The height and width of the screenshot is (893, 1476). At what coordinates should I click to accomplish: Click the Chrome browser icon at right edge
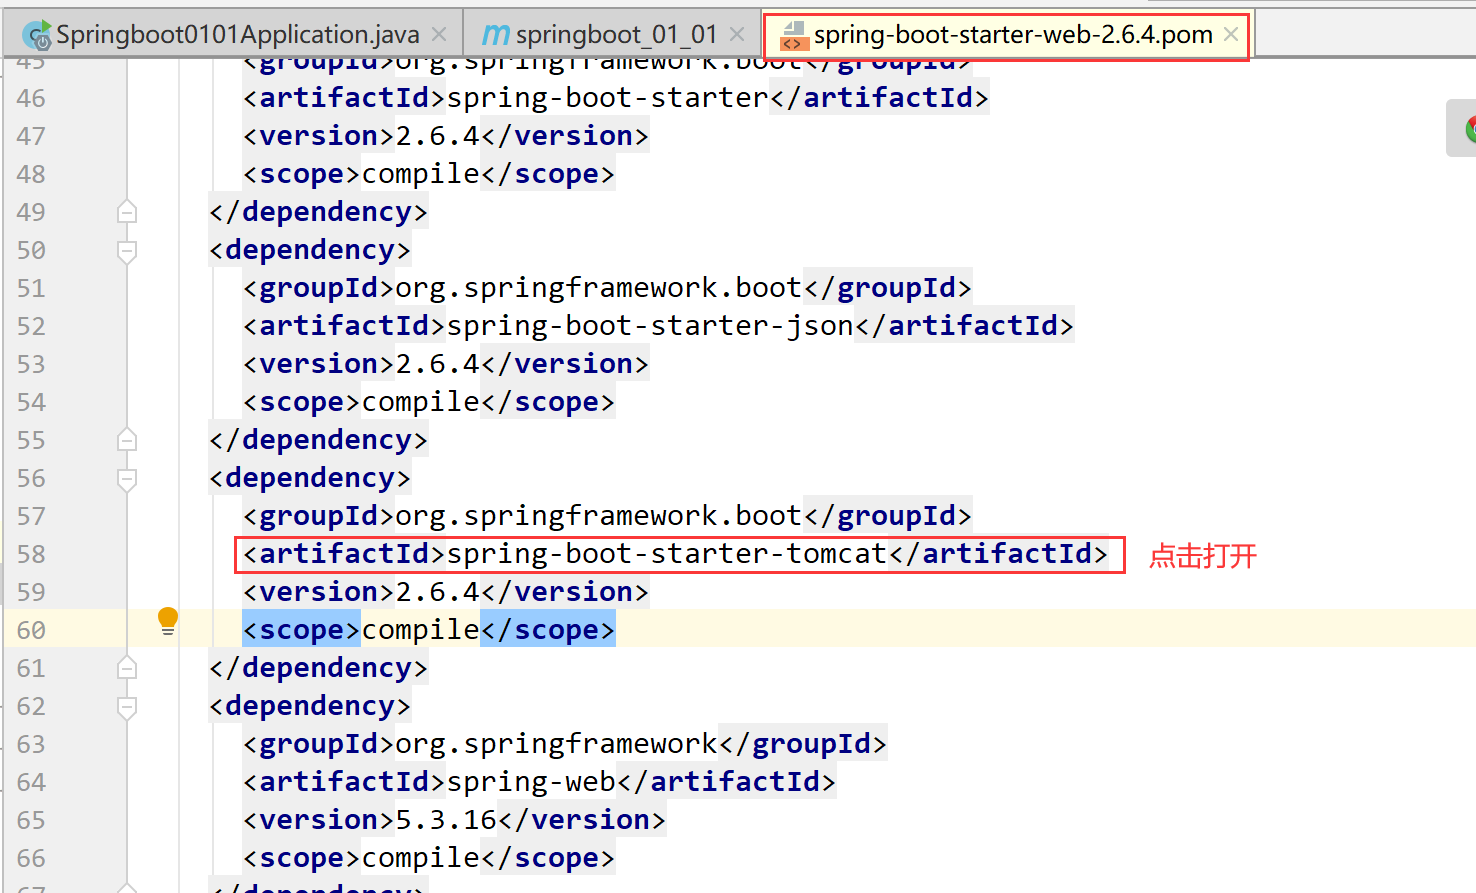(1469, 128)
